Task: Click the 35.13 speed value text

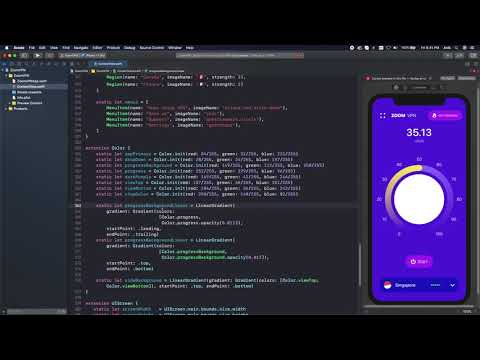Action: tap(419, 133)
